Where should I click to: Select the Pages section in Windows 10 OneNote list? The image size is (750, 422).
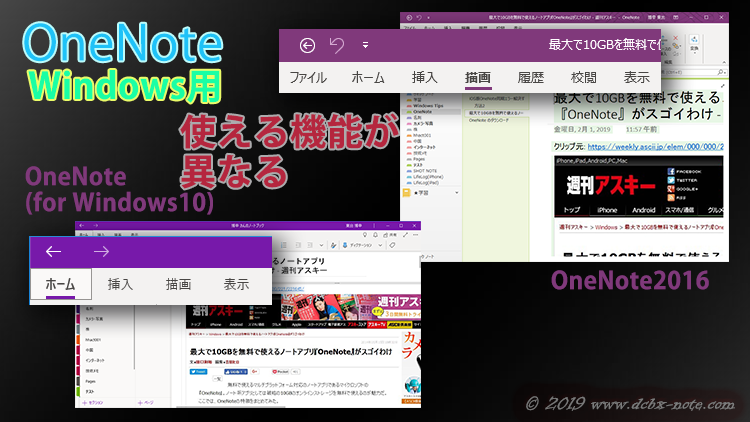[x=90, y=381]
